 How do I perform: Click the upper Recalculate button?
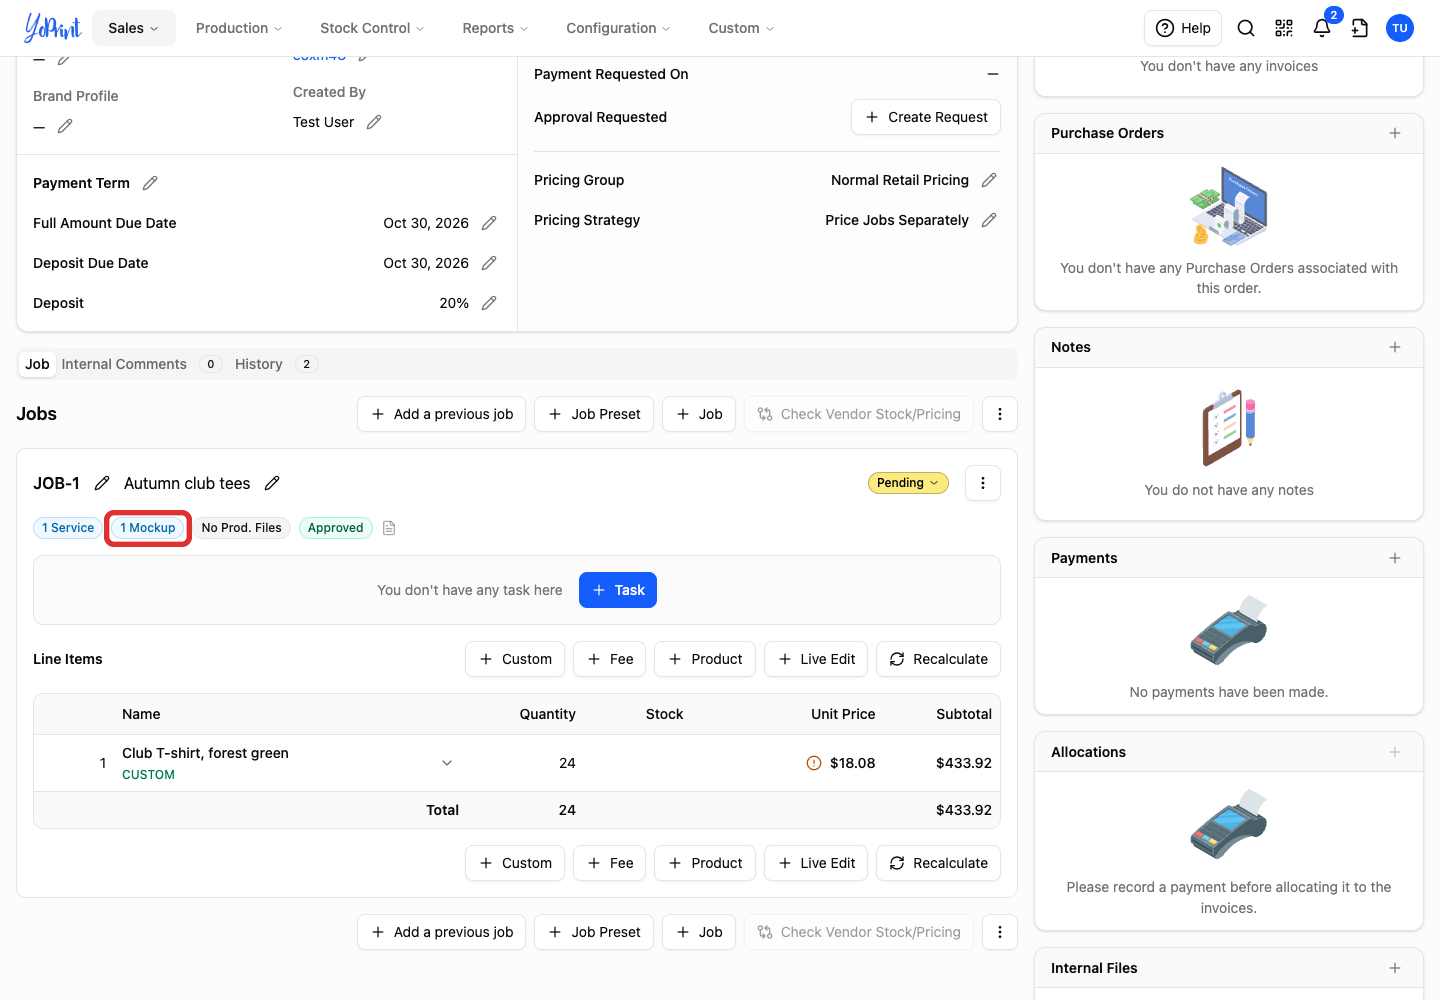click(x=938, y=659)
